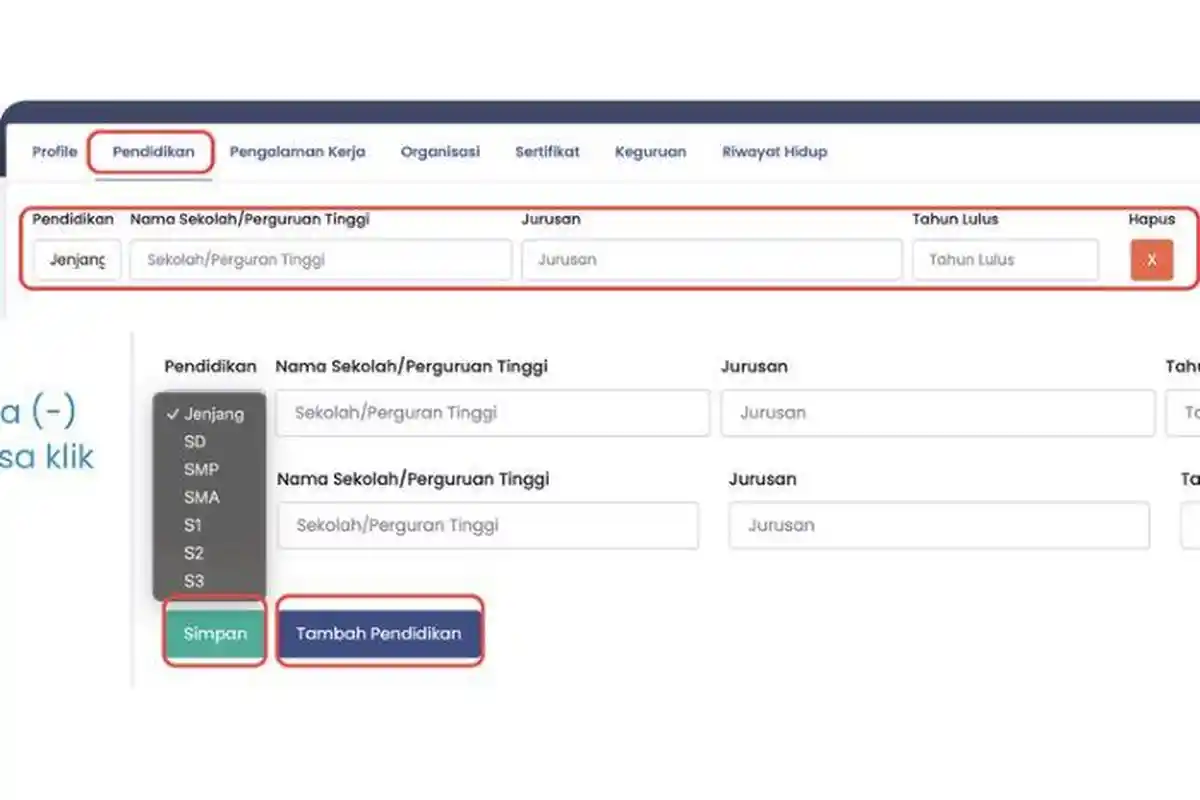The width and height of the screenshot is (1200, 800).
Task: Click the orange X delete button
Action: [x=1151, y=260]
